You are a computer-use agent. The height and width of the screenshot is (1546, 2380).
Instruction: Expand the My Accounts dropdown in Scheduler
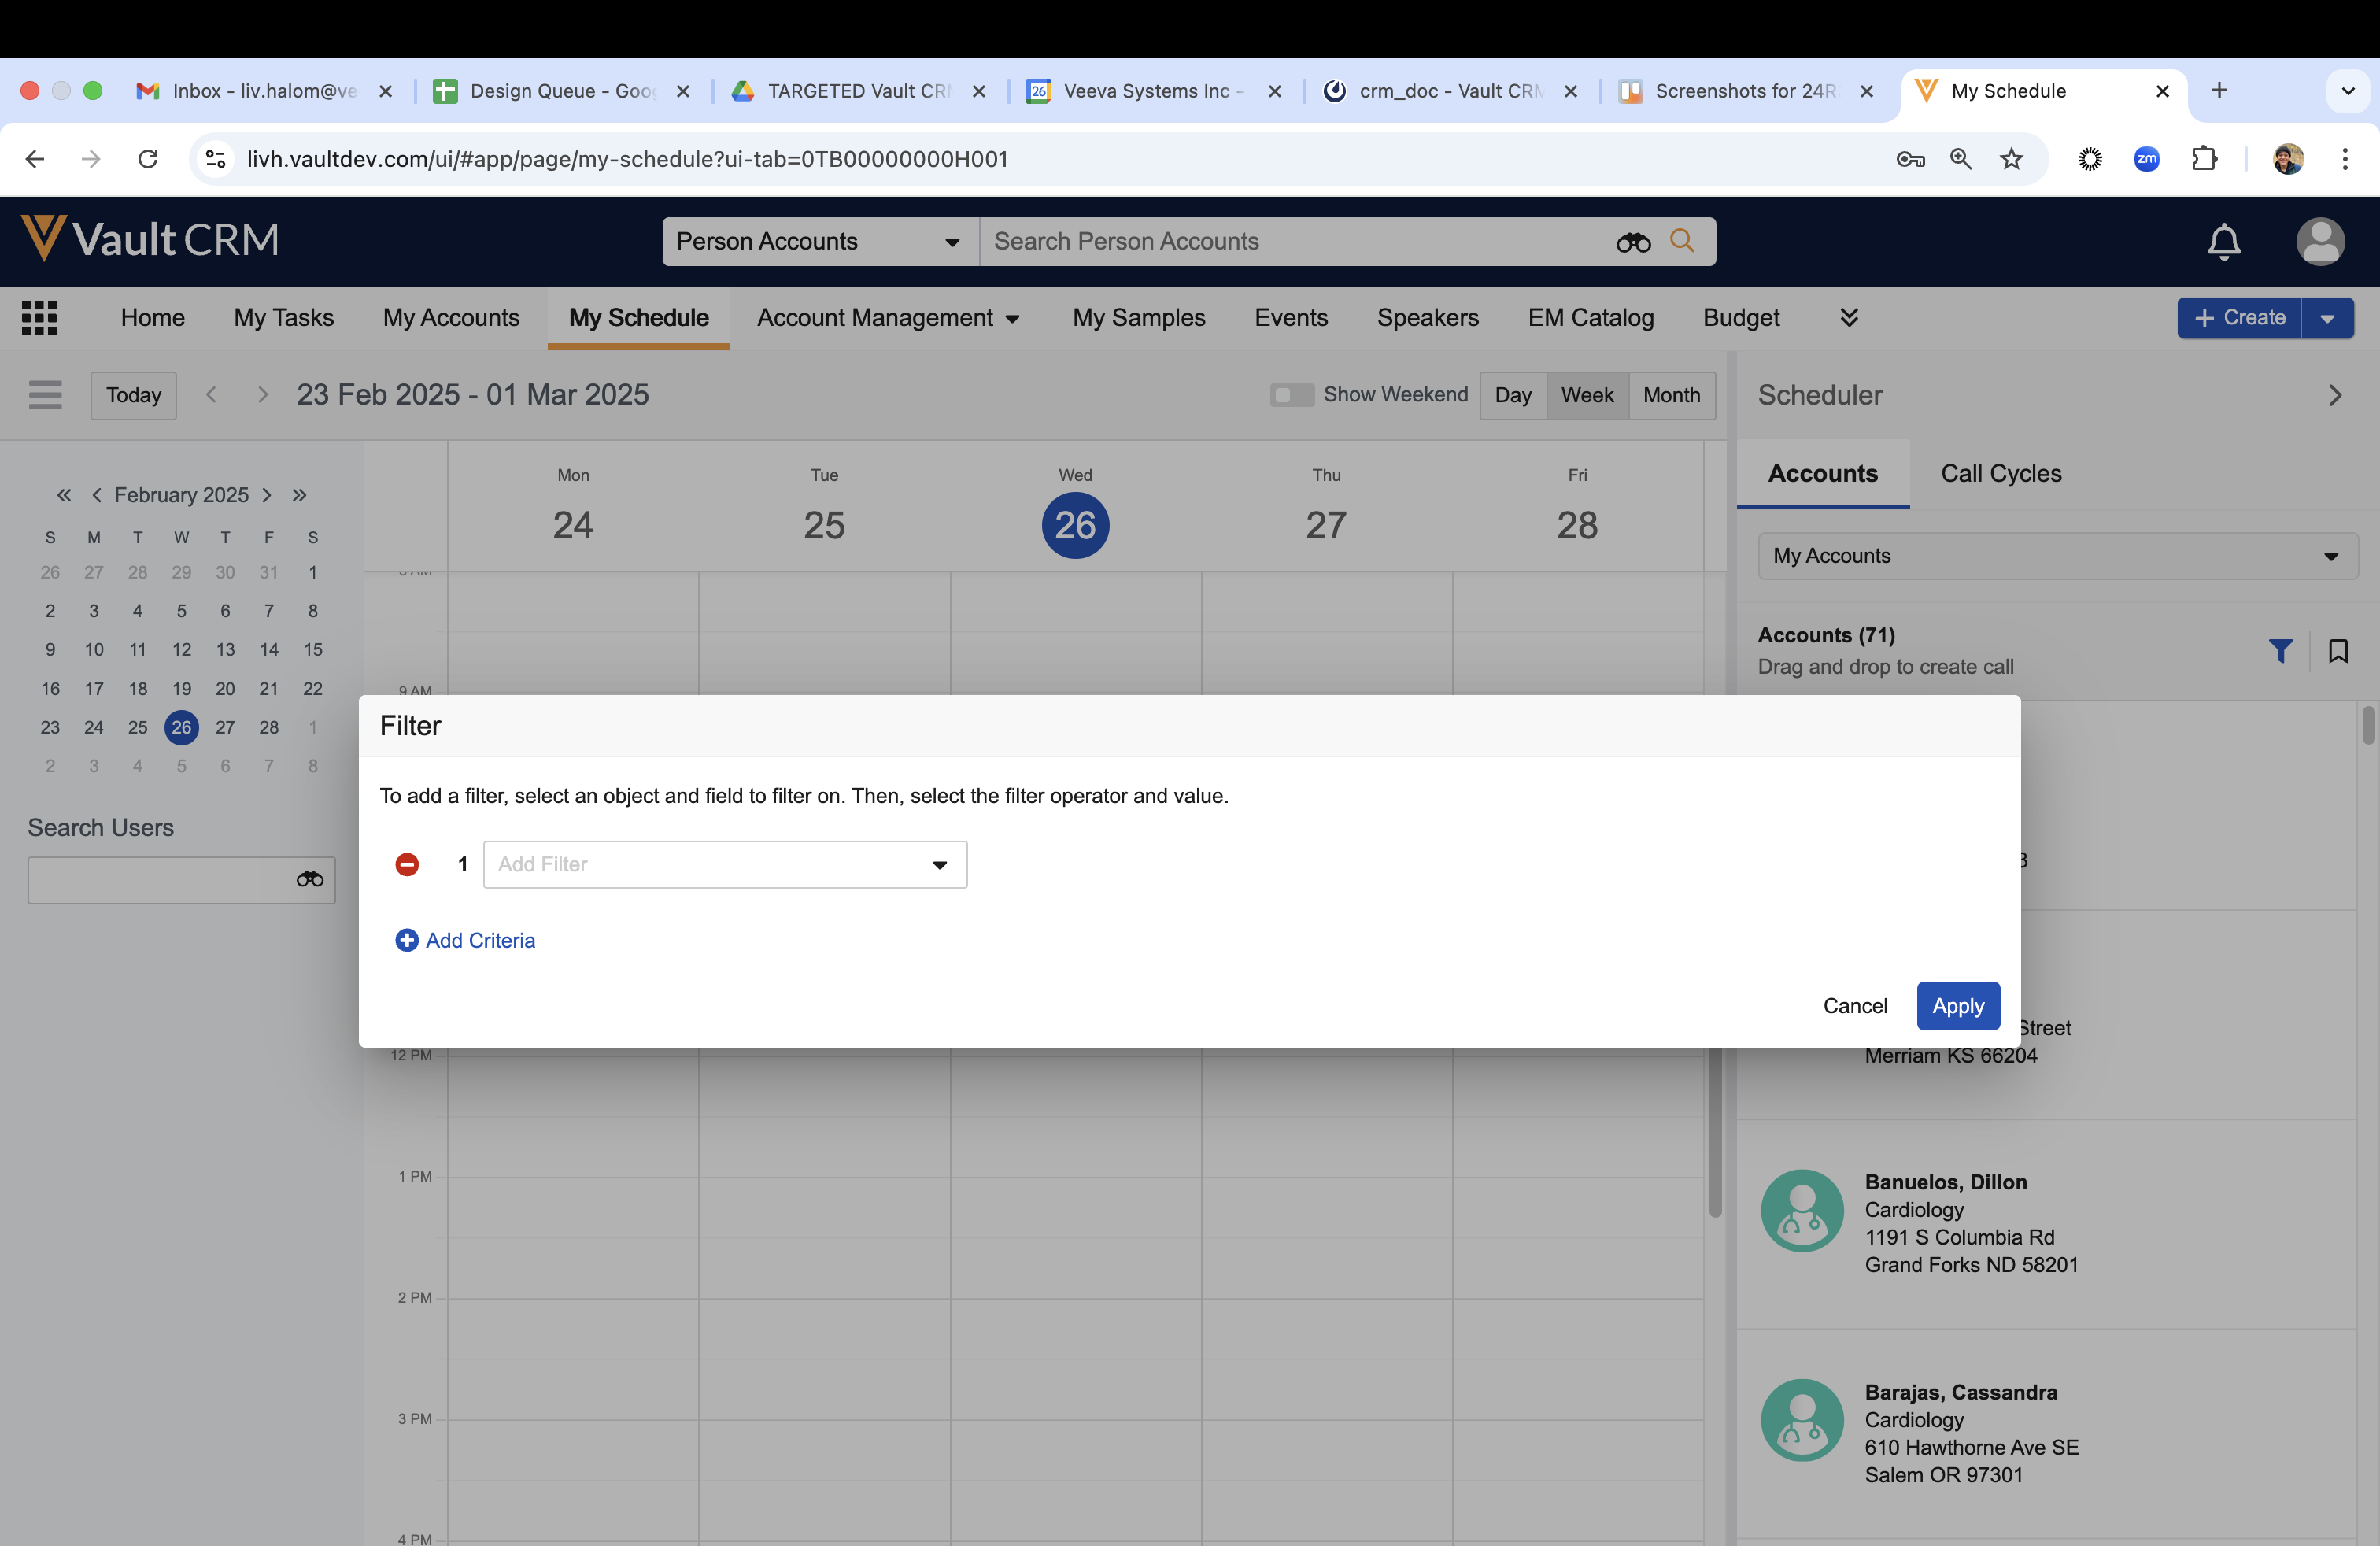(x=2057, y=556)
